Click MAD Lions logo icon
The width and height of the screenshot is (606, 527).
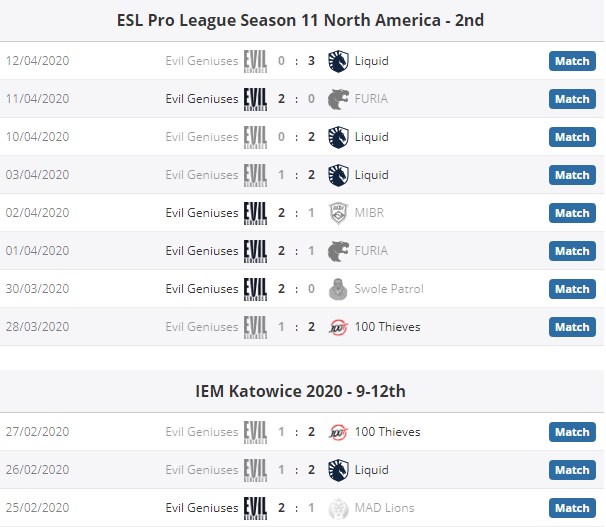(x=339, y=508)
